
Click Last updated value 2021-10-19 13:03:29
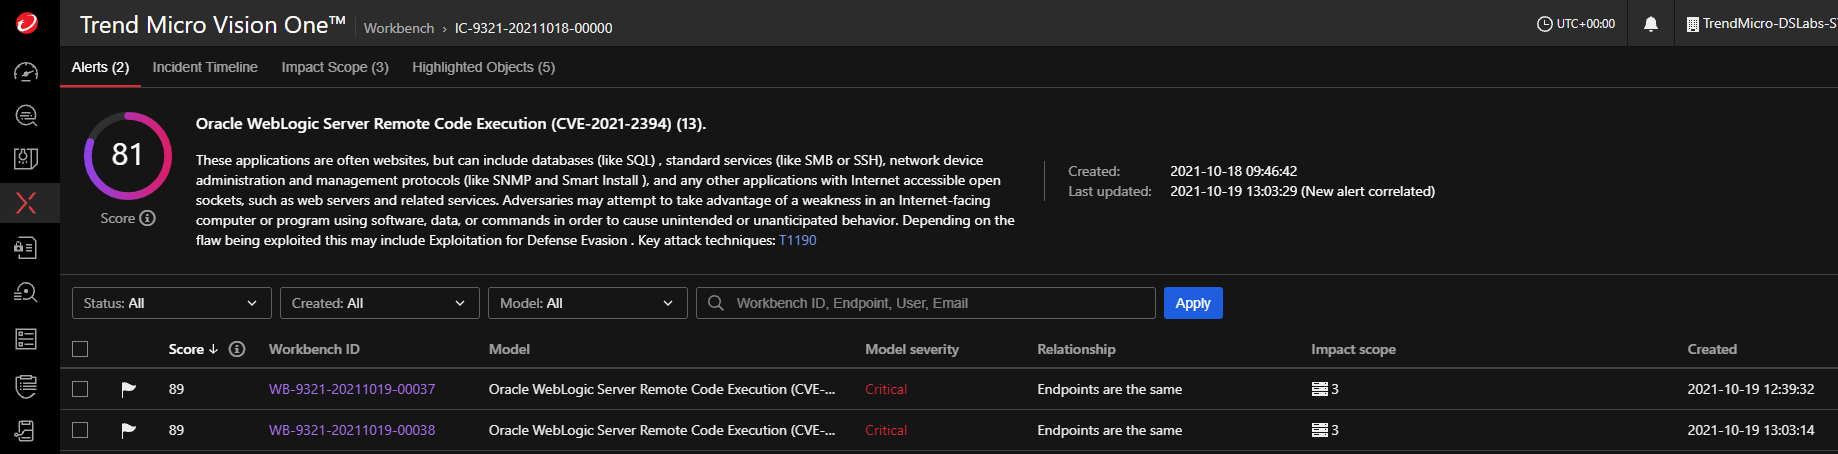click(x=1302, y=191)
